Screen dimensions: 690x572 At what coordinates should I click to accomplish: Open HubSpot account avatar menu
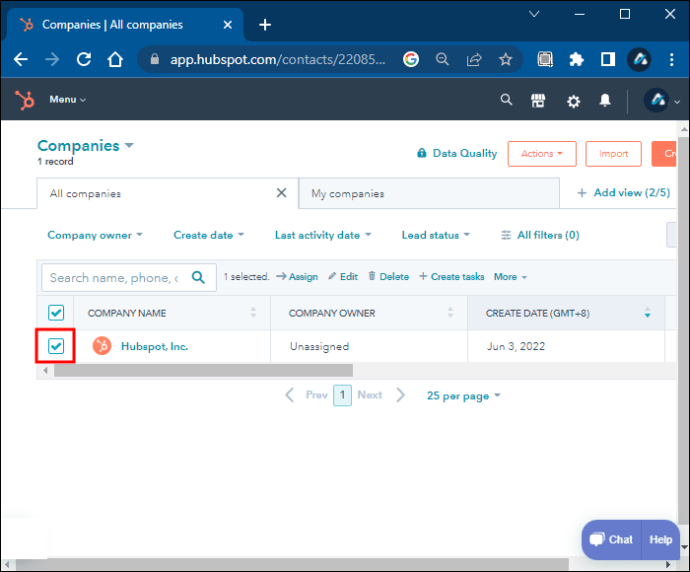661,100
